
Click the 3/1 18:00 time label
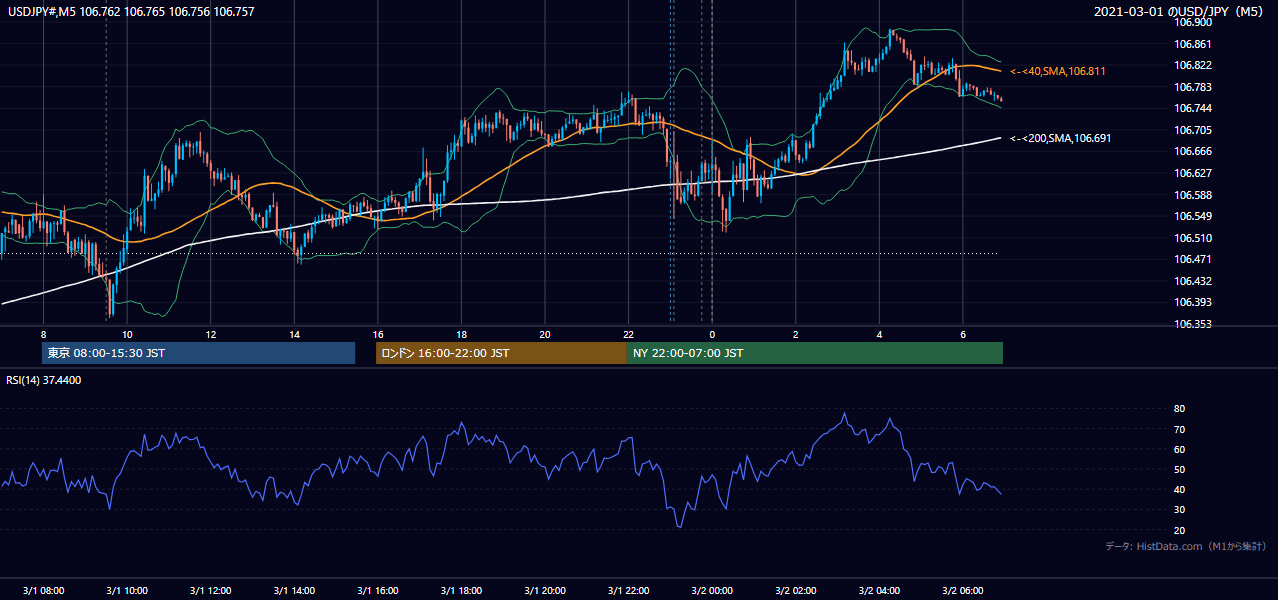coord(460,591)
